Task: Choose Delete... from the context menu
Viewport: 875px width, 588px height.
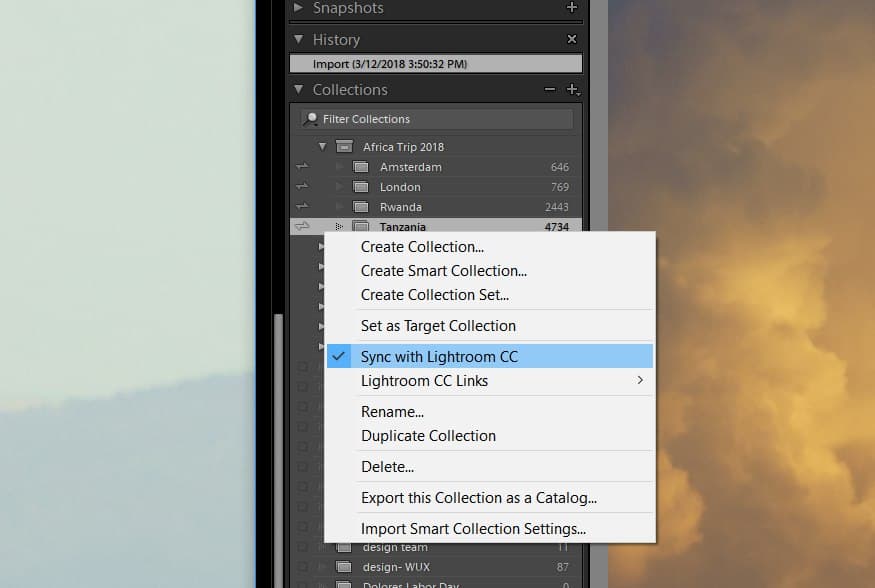Action: pos(489,466)
